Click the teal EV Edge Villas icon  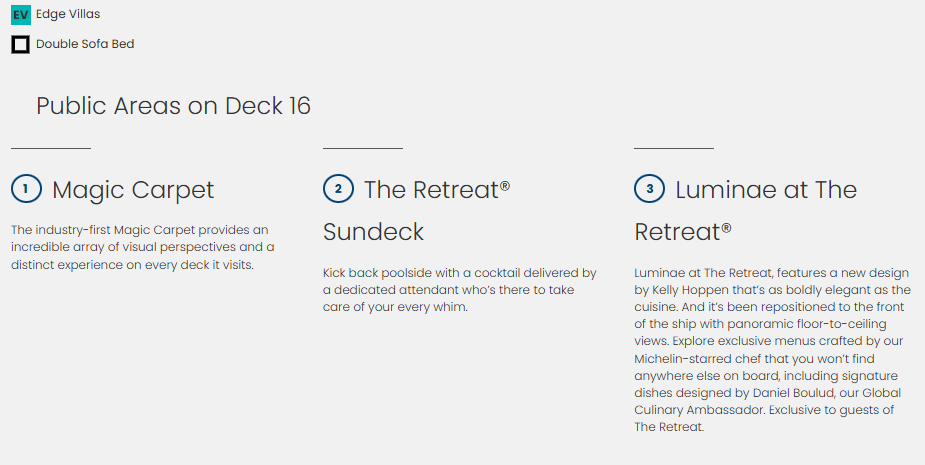pos(20,15)
